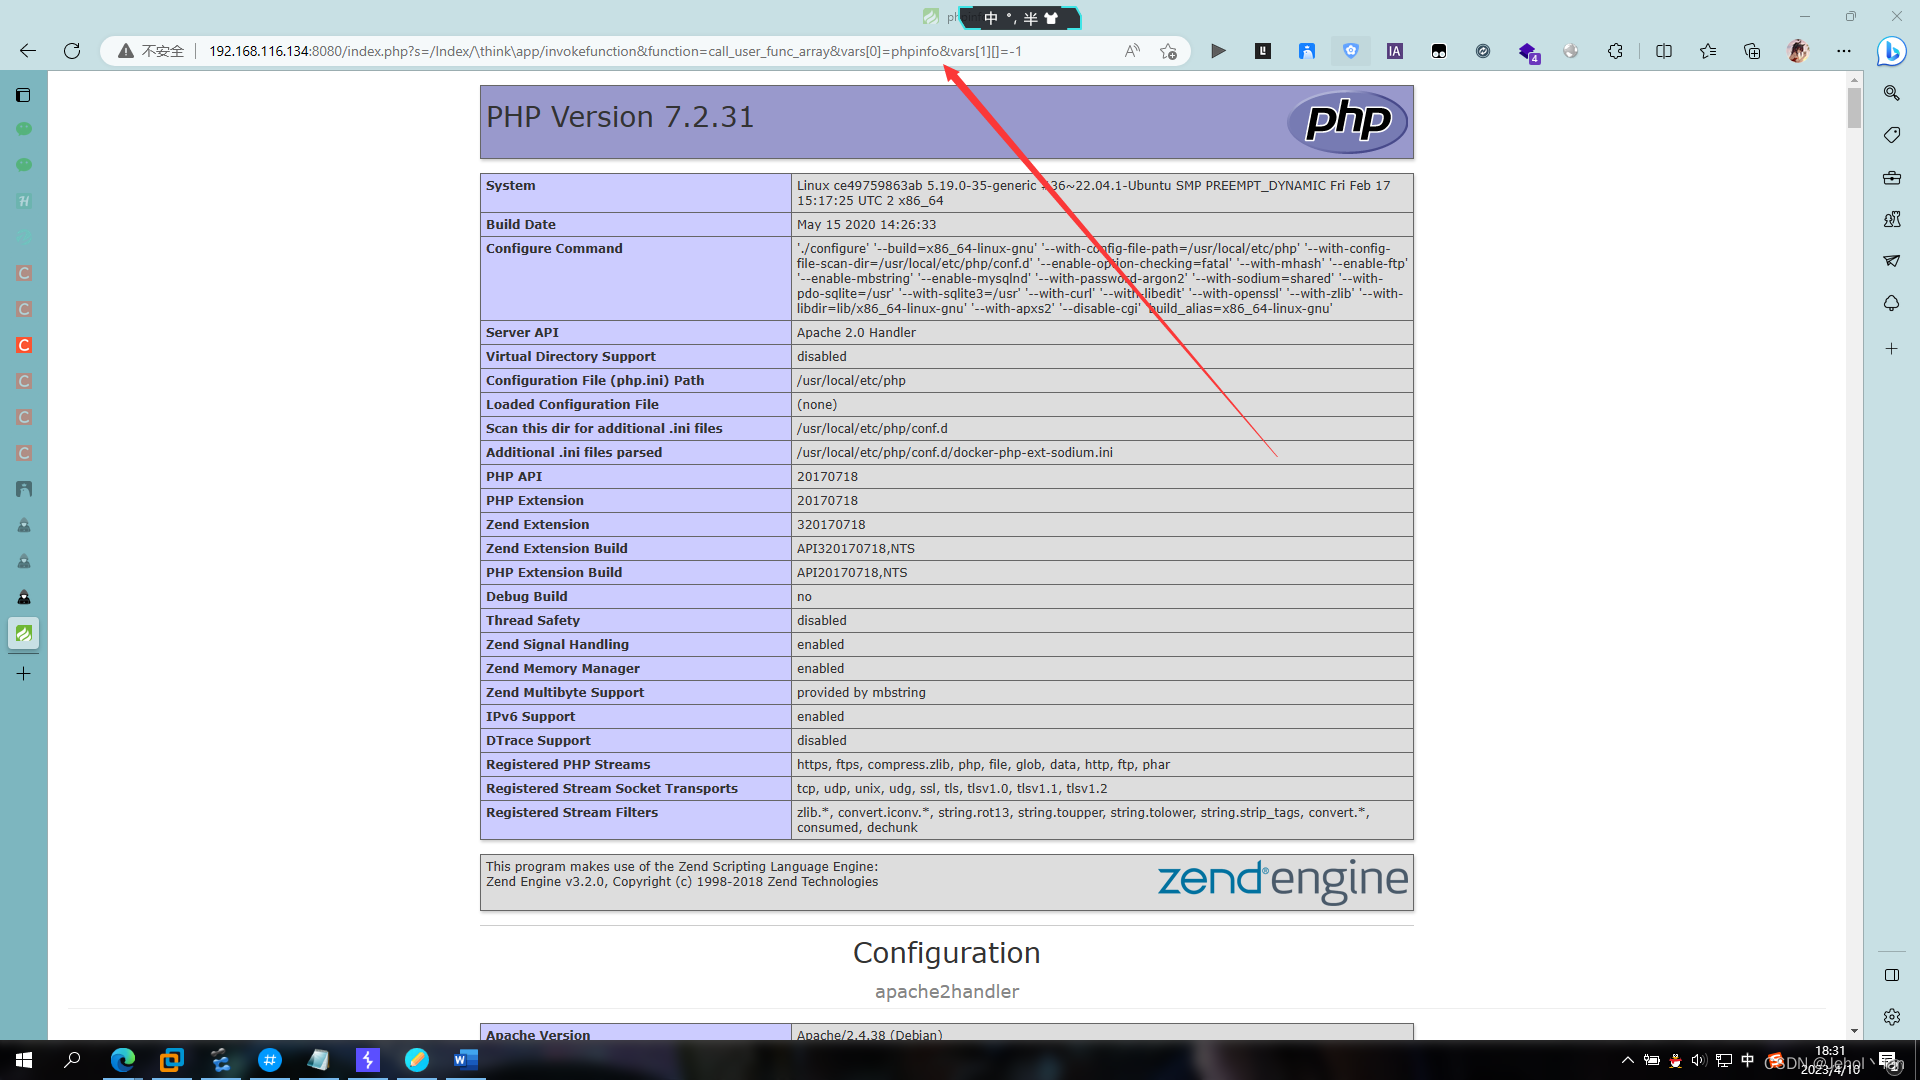Screen dimensions: 1920x1080
Task: Open the Collections panel
Action: click(x=1752, y=51)
